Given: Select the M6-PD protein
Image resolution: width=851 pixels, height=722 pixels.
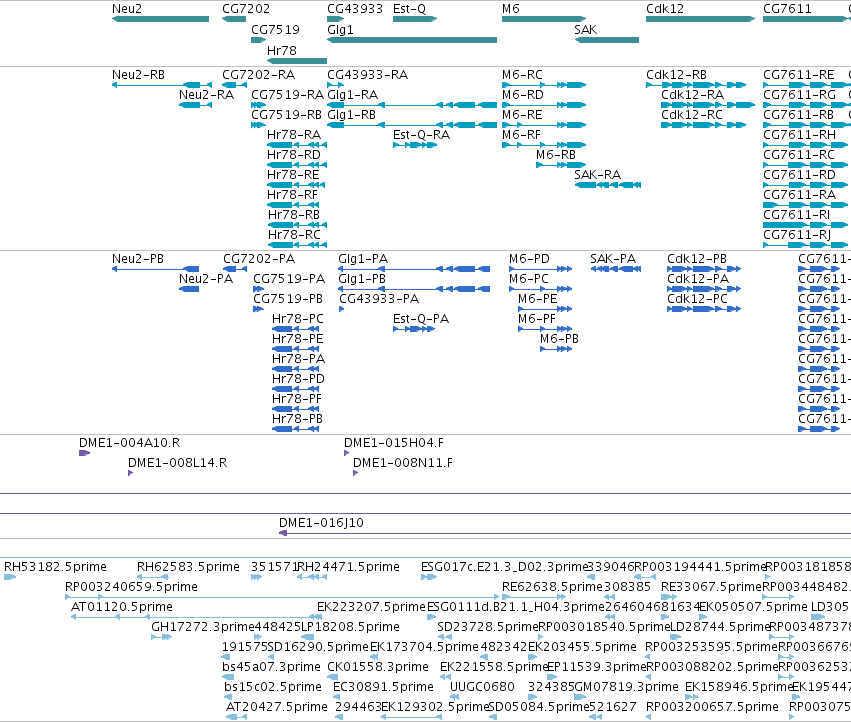Looking at the screenshot, I should 541,269.
